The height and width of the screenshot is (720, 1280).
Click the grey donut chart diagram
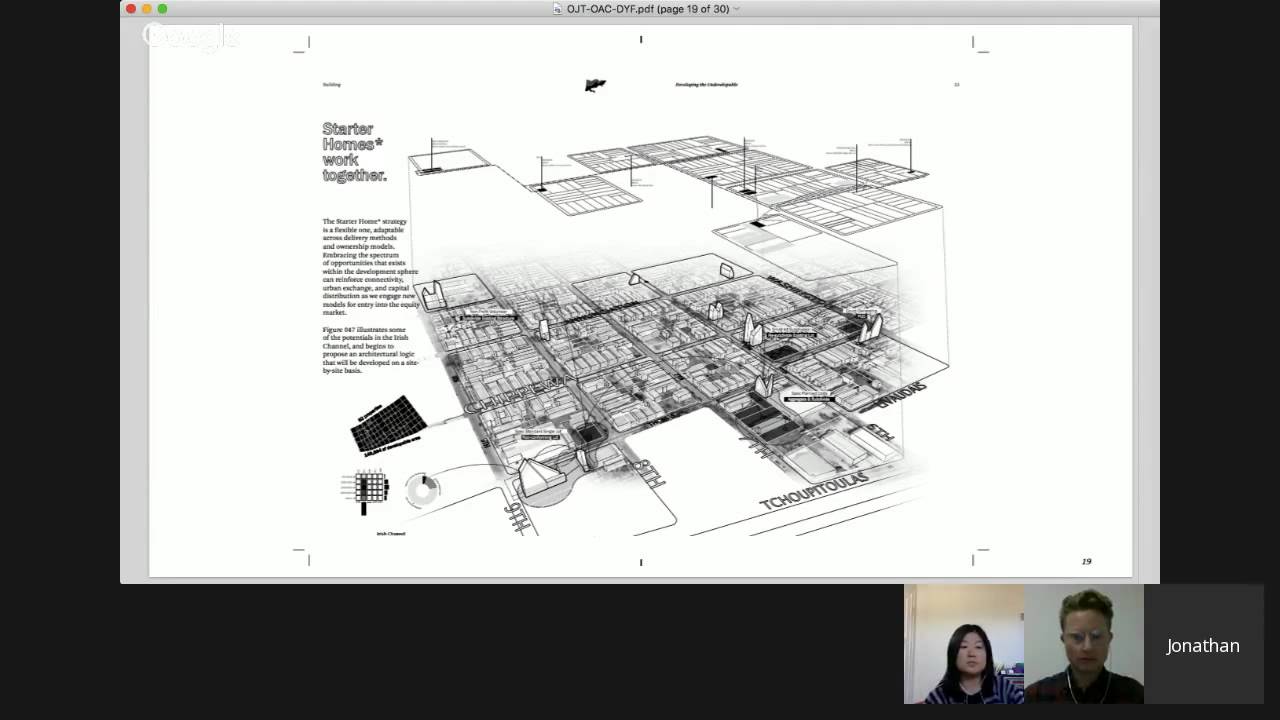[x=423, y=490]
